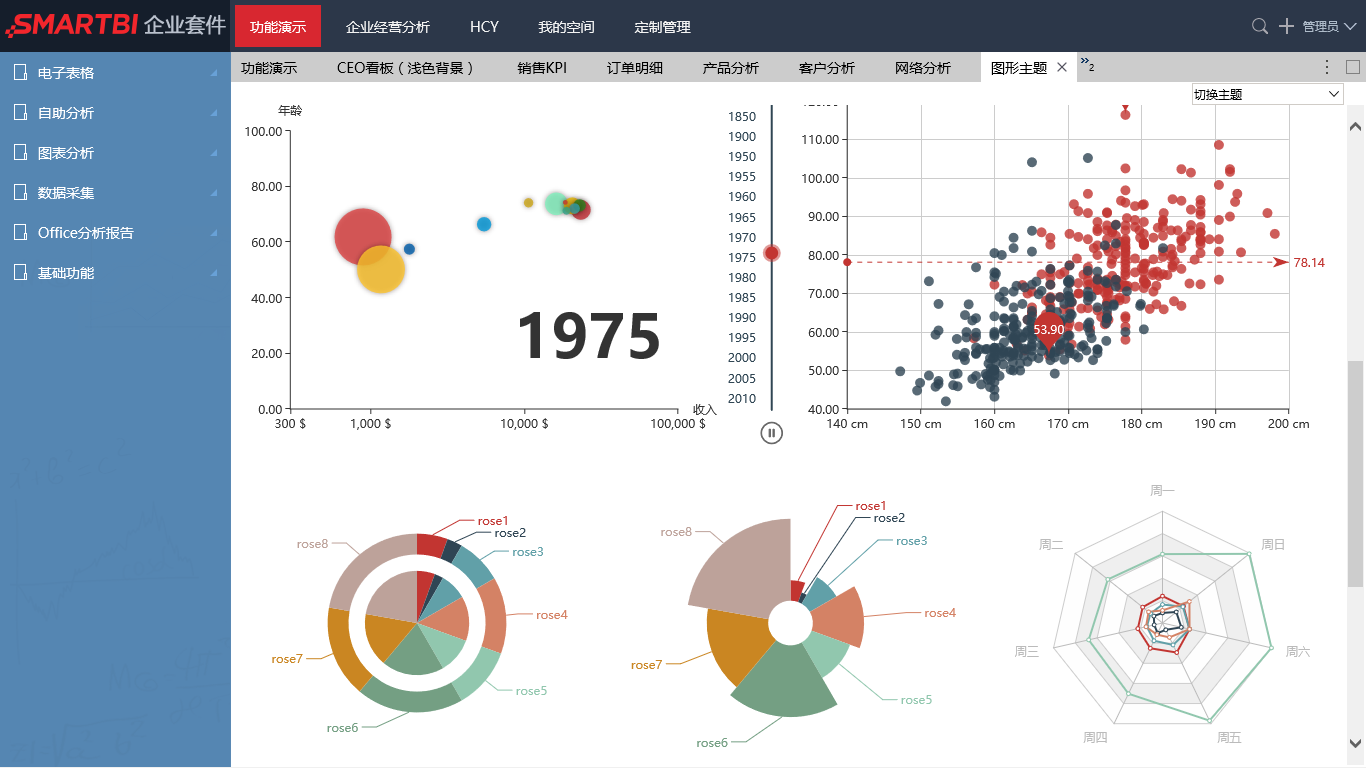Image resolution: width=1366 pixels, height=768 pixels.
Task: Click the SMARTBI 企业套件 logo
Action: click(x=115, y=25)
